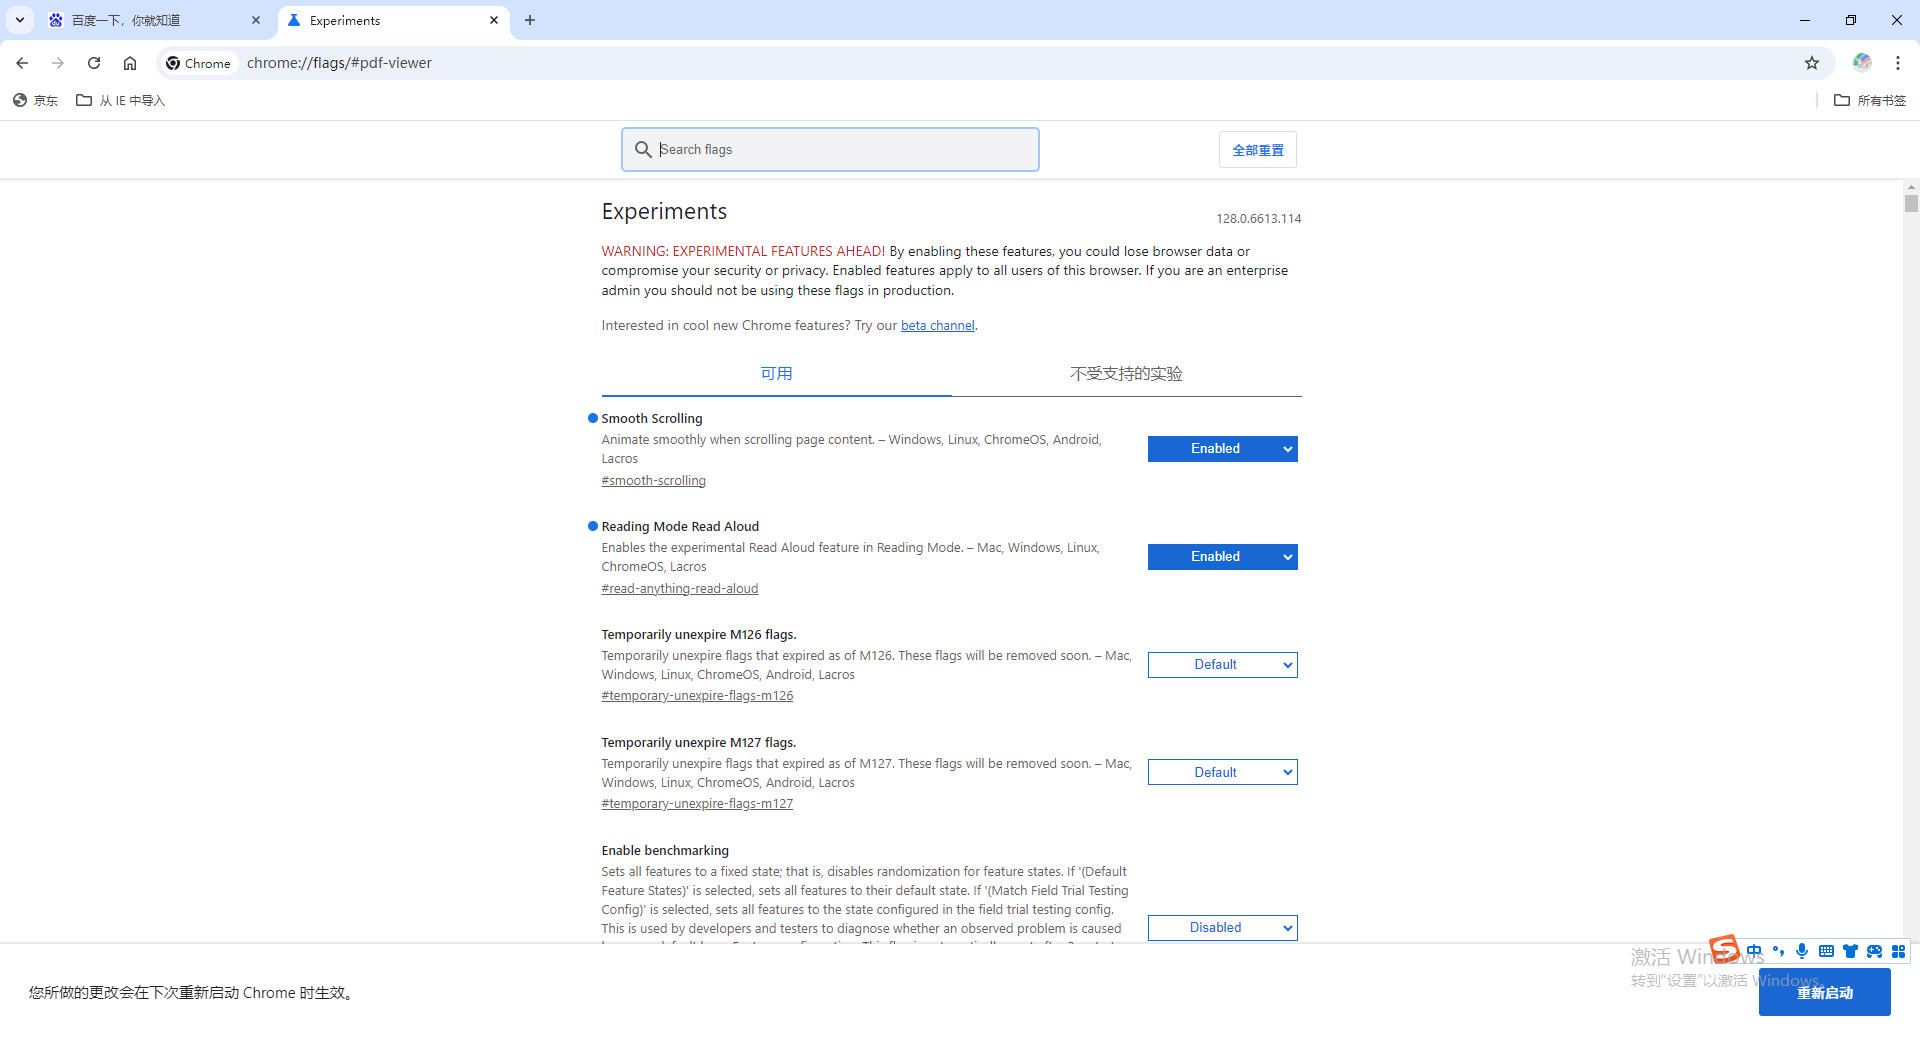Click the version number 128.0.6613.114
The width and height of the screenshot is (1920, 1040).
pyautogui.click(x=1258, y=219)
